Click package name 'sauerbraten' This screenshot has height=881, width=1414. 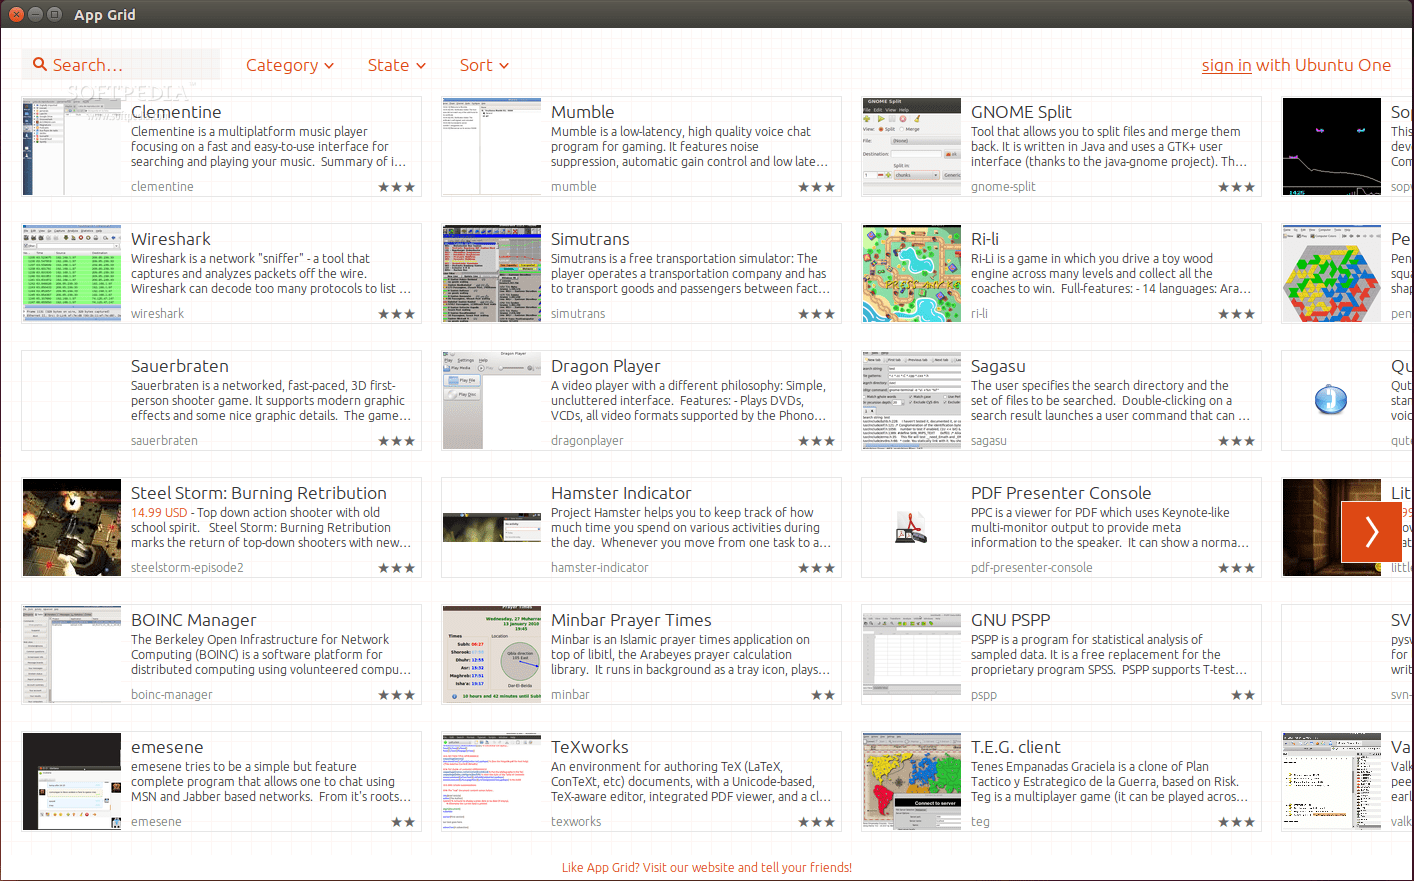(x=164, y=441)
